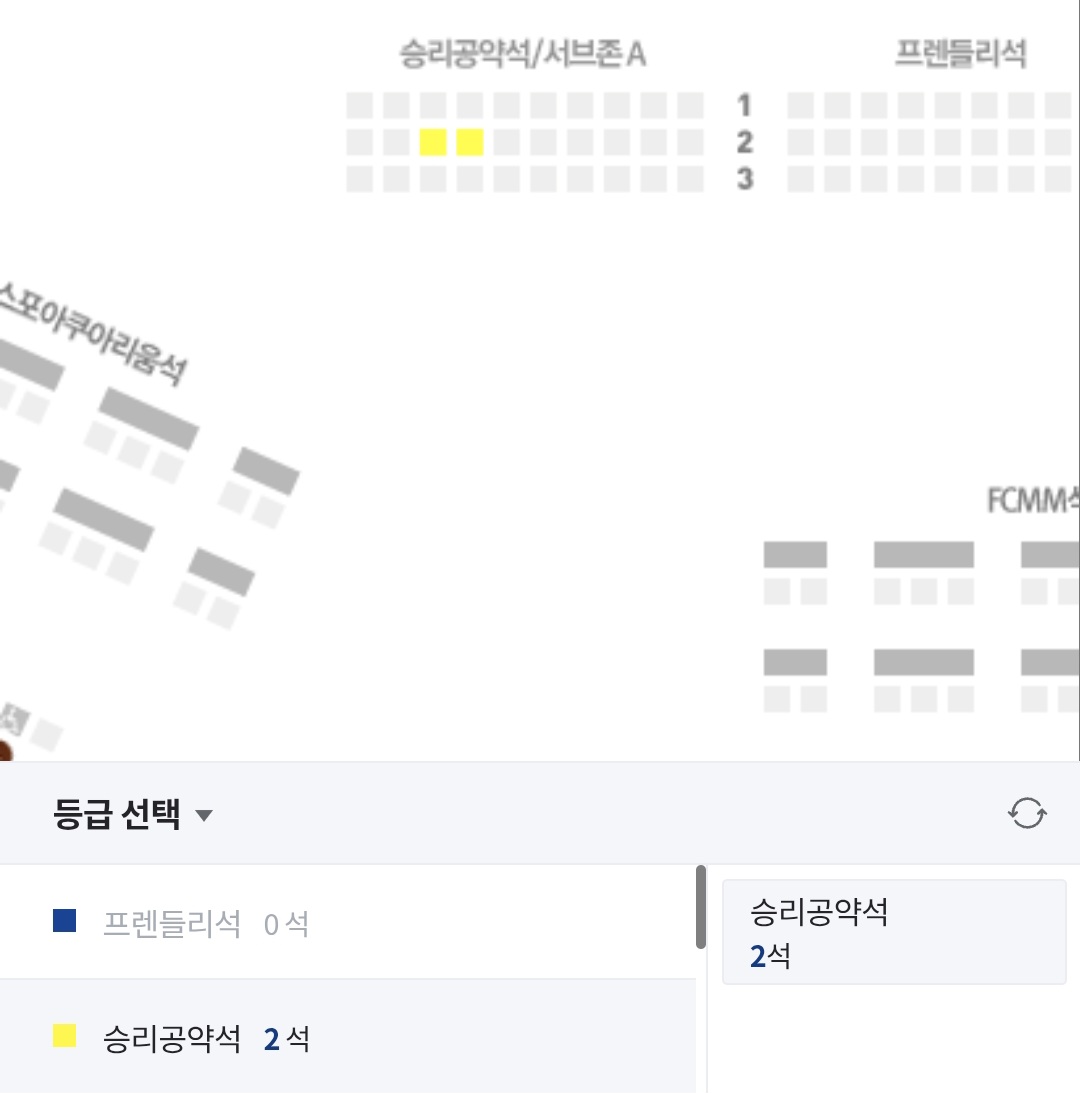Click the 스포아쿠아리움석 section label
Image resolution: width=1080 pixels, height=1093 pixels.
coord(95,335)
